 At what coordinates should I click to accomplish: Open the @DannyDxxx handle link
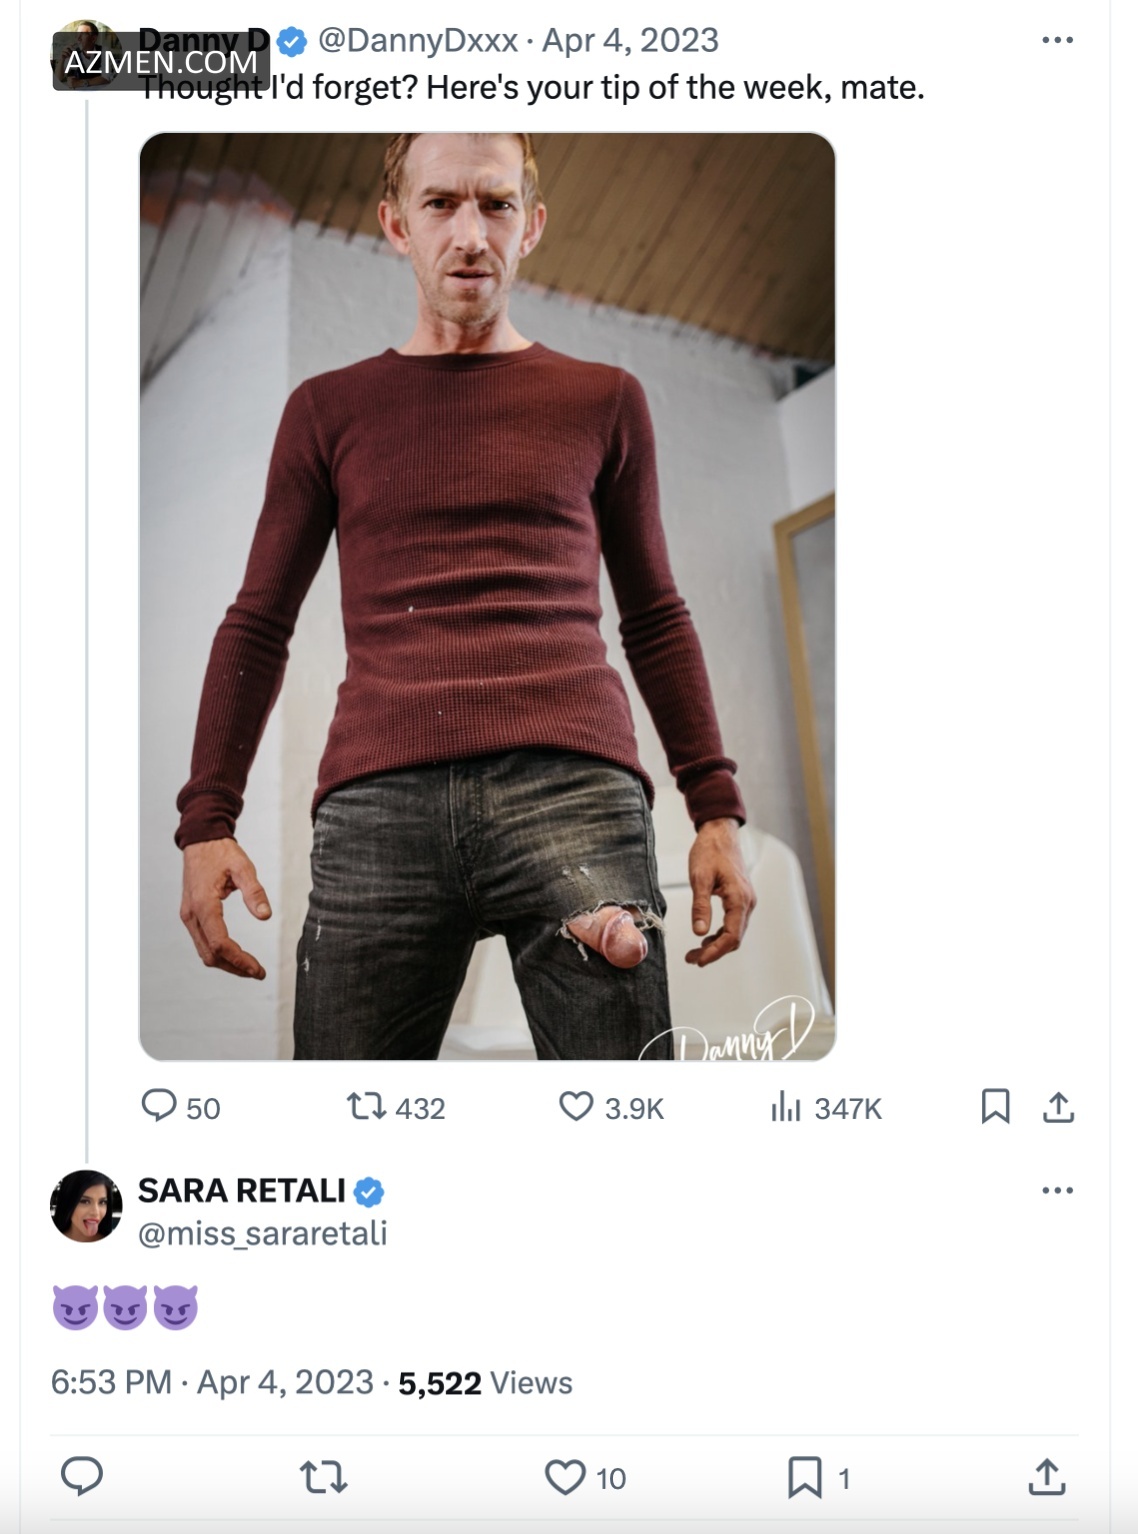click(x=418, y=41)
